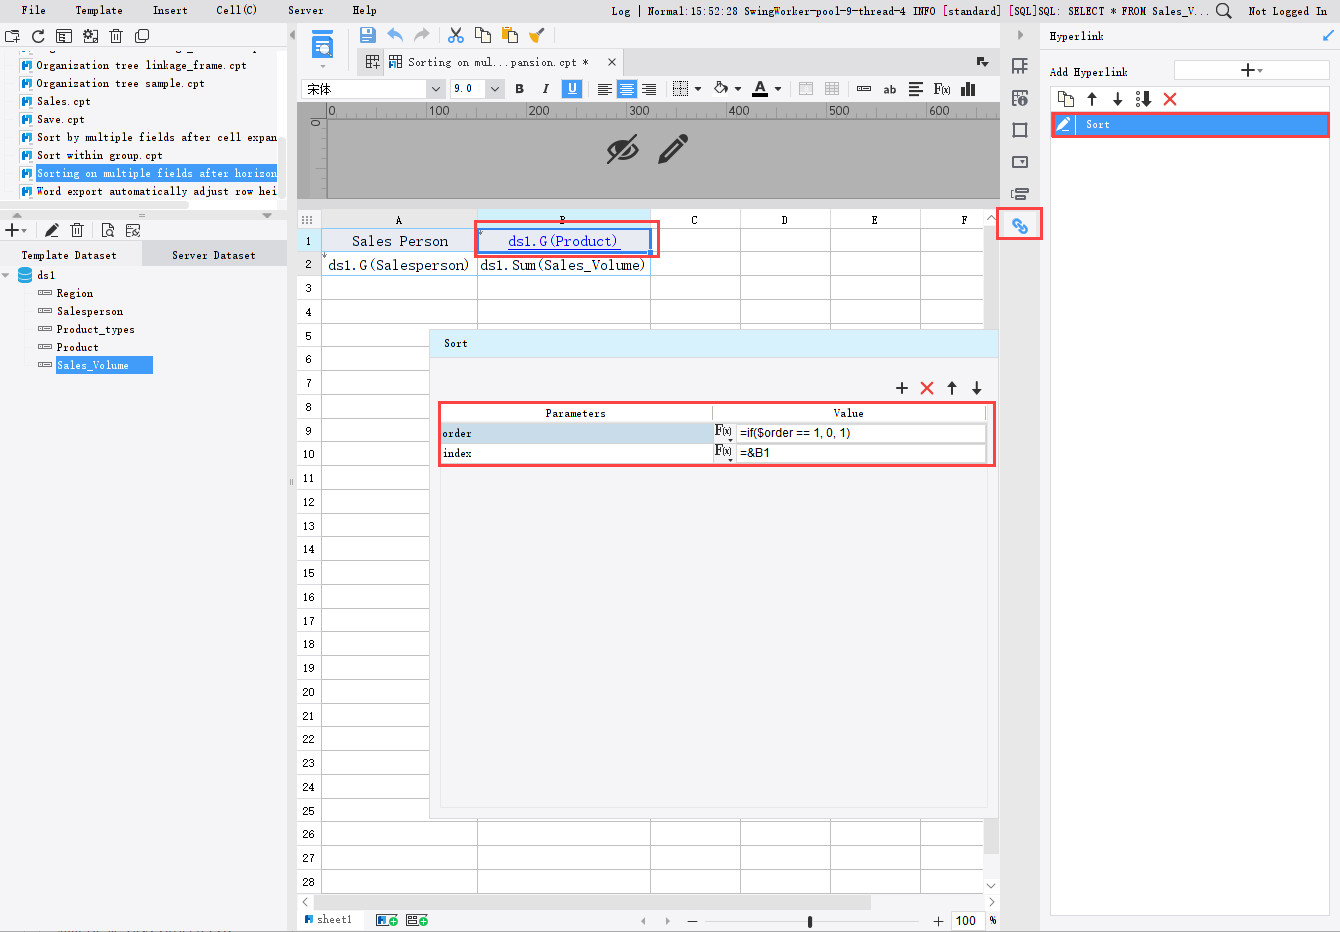Insert formula F(x) icon in toolbar

pyautogui.click(x=942, y=89)
